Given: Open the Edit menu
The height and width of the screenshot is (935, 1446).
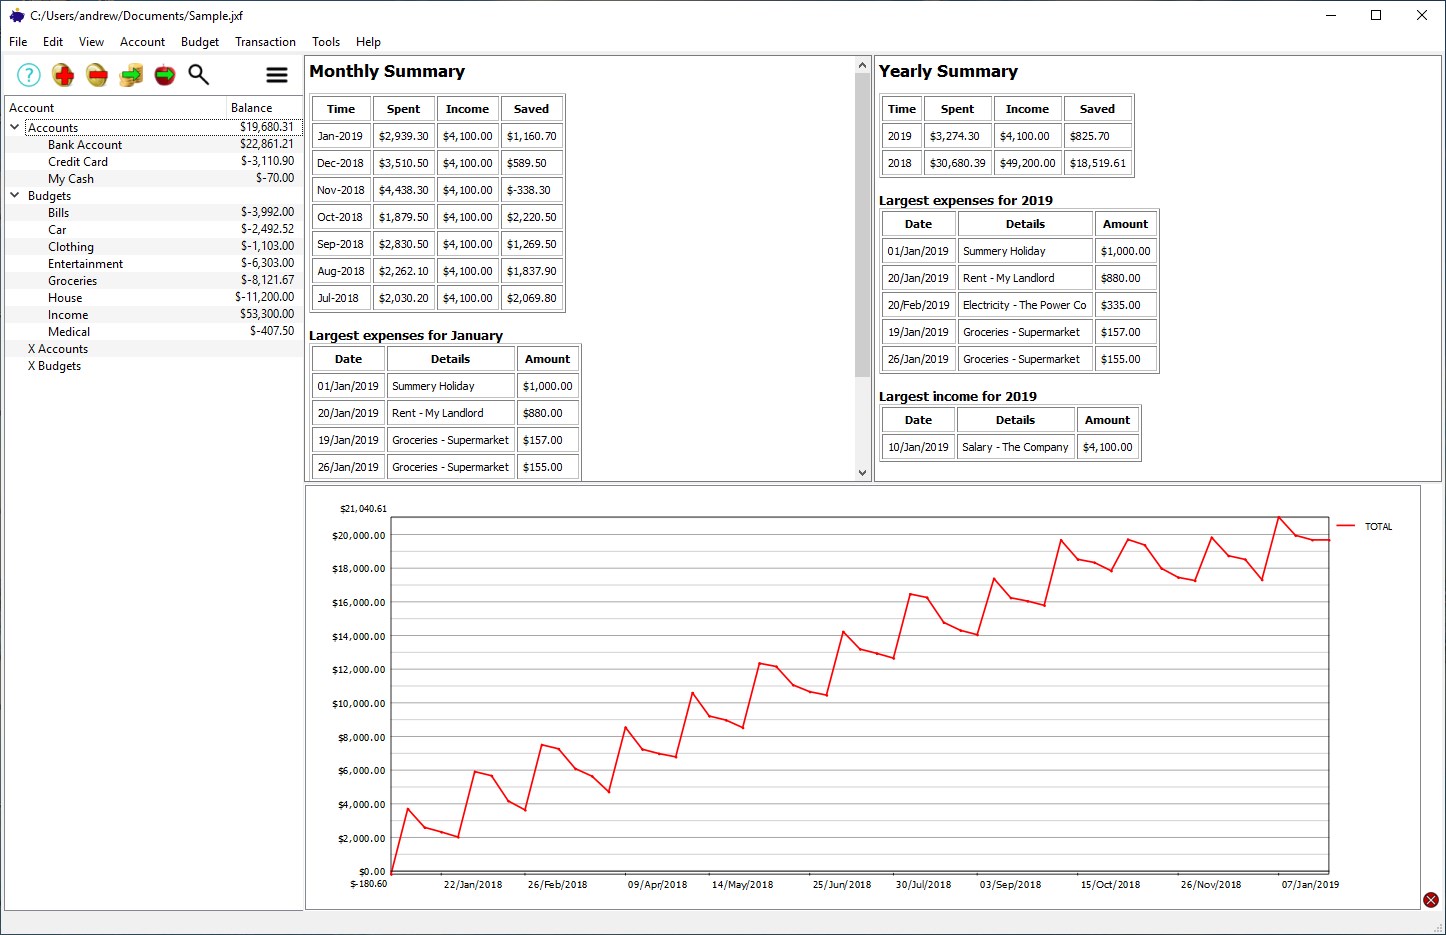Looking at the screenshot, I should (53, 42).
